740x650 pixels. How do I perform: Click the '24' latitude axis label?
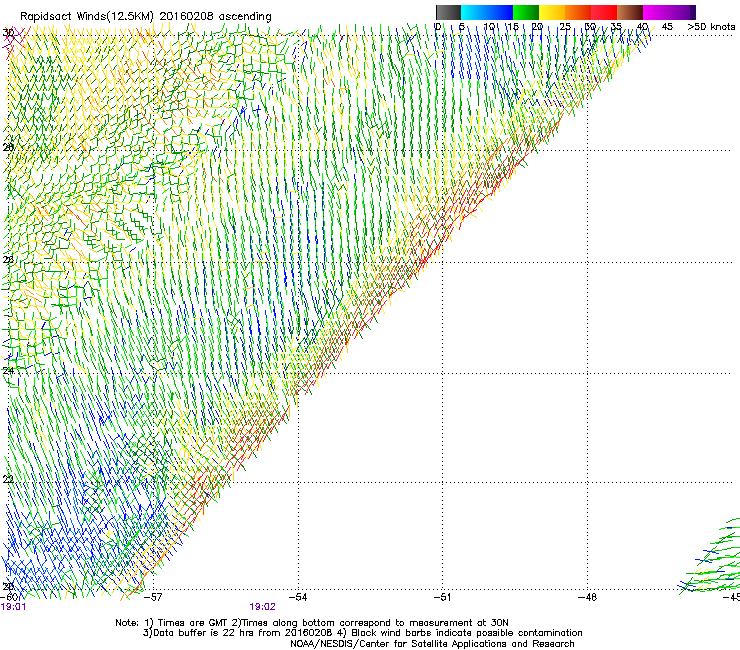click(x=8, y=371)
